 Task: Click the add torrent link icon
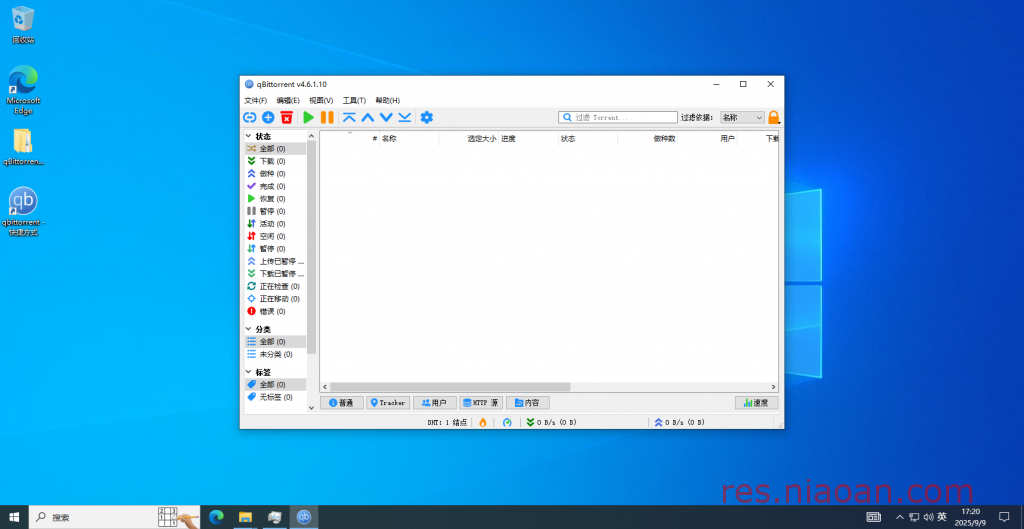249,118
